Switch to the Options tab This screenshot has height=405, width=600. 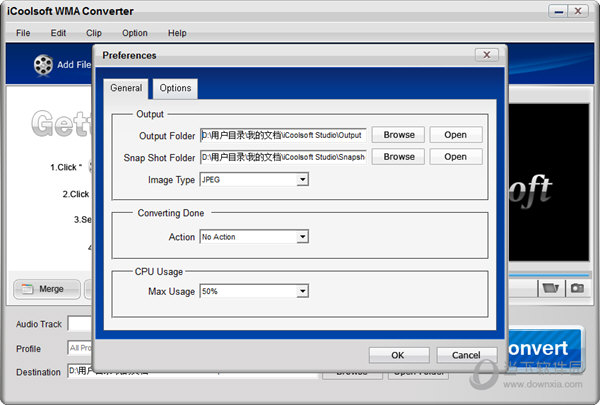175,88
